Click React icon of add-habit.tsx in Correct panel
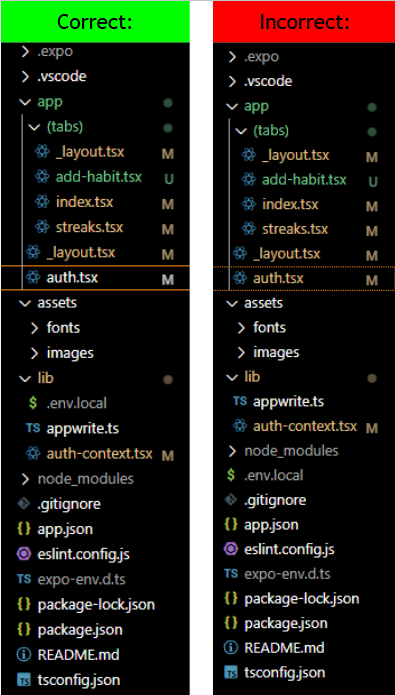This screenshot has width=395, height=695. tap(42, 177)
